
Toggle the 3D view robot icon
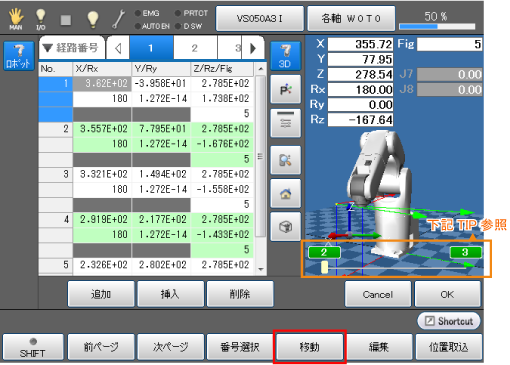tap(285, 56)
